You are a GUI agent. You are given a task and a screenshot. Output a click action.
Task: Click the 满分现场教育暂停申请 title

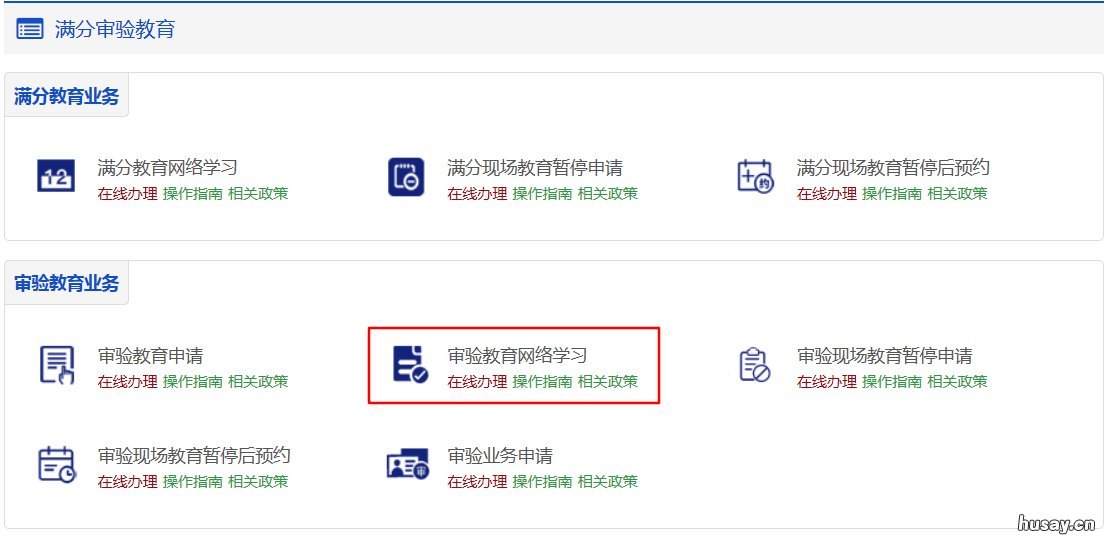point(535,169)
